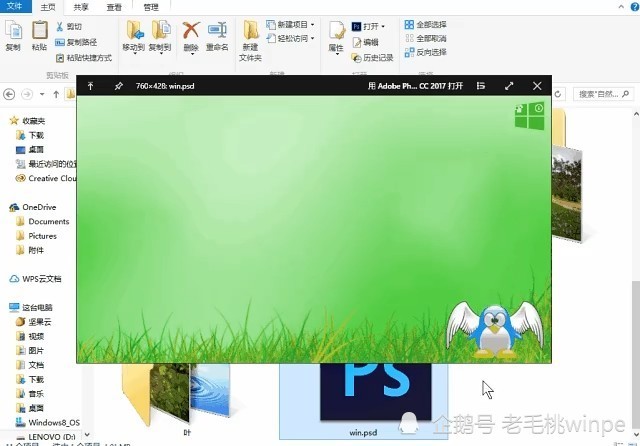Click Select all (全部选择)
This screenshot has width=640, height=446.
point(426,24)
